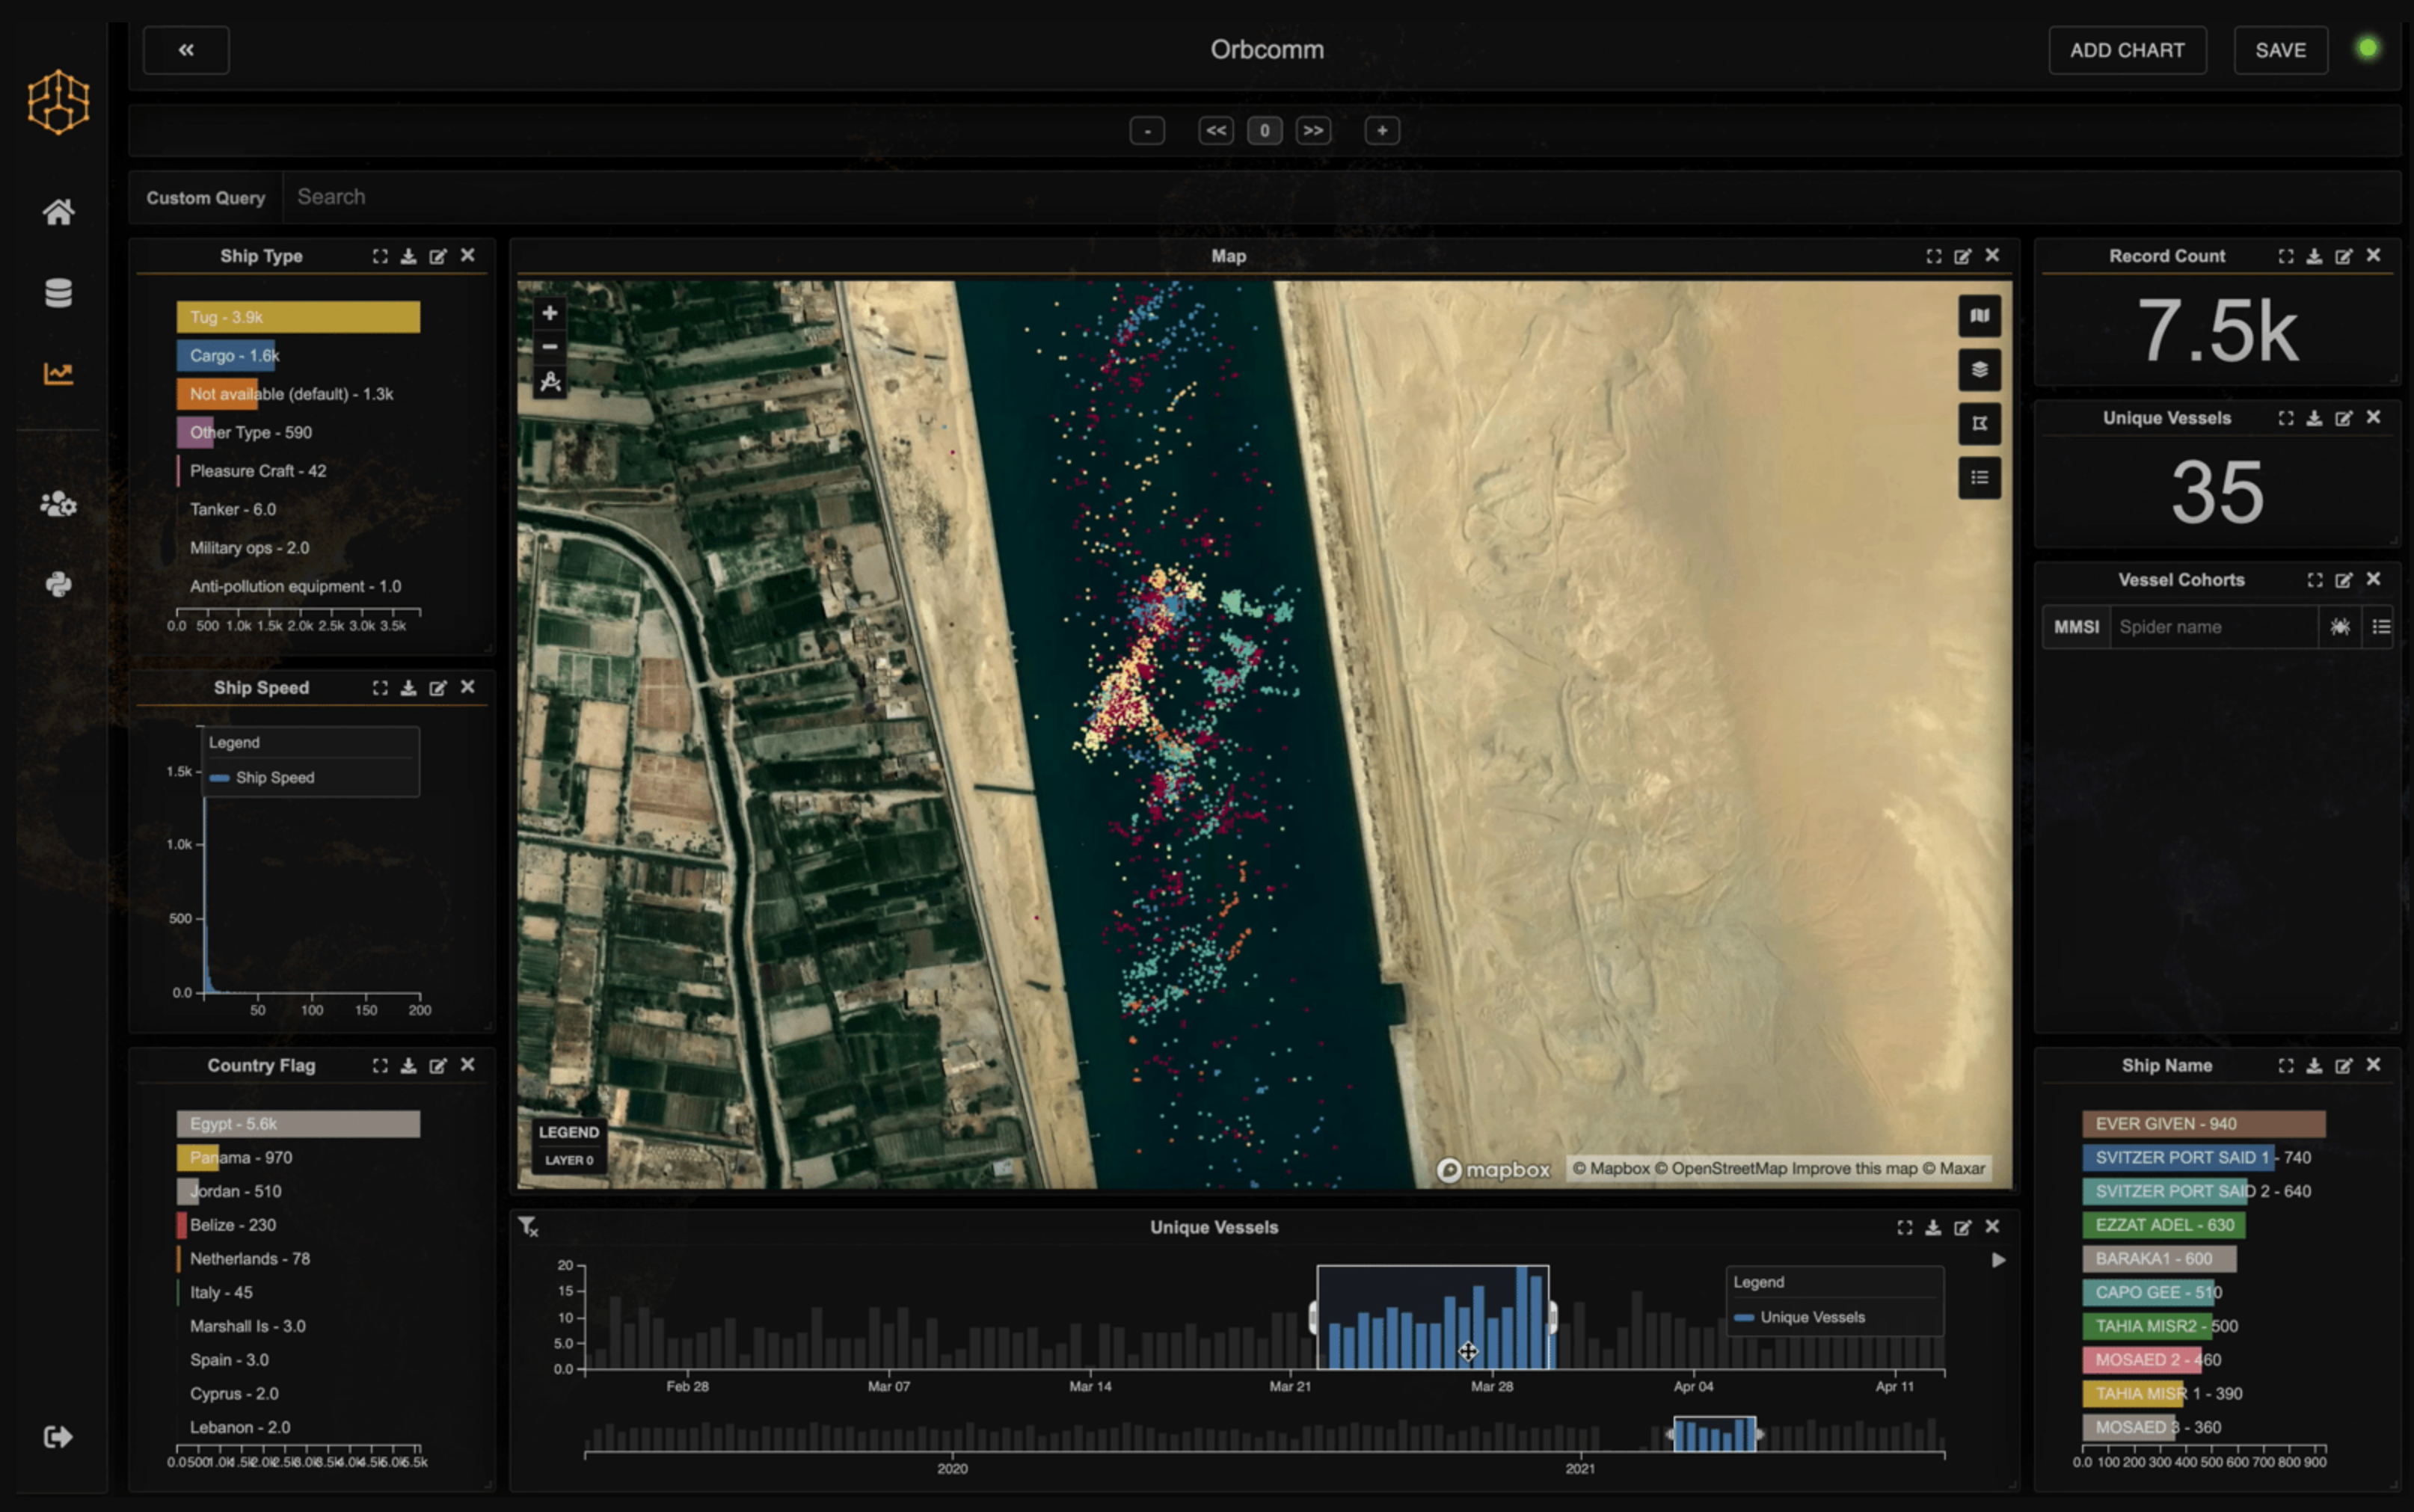Open the Python sidebar icon
Image resolution: width=2414 pixels, height=1512 pixels.
pyautogui.click(x=58, y=584)
